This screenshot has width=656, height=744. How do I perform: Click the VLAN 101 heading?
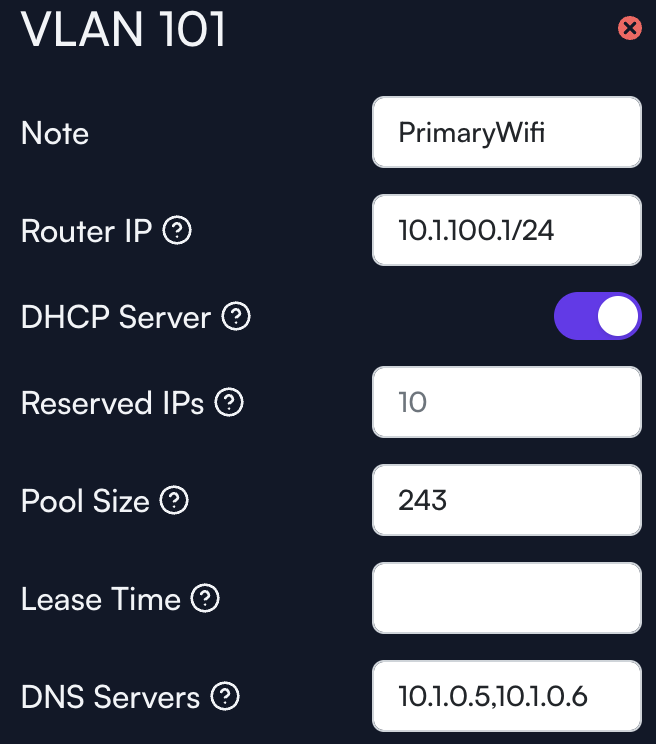pyautogui.click(x=123, y=29)
